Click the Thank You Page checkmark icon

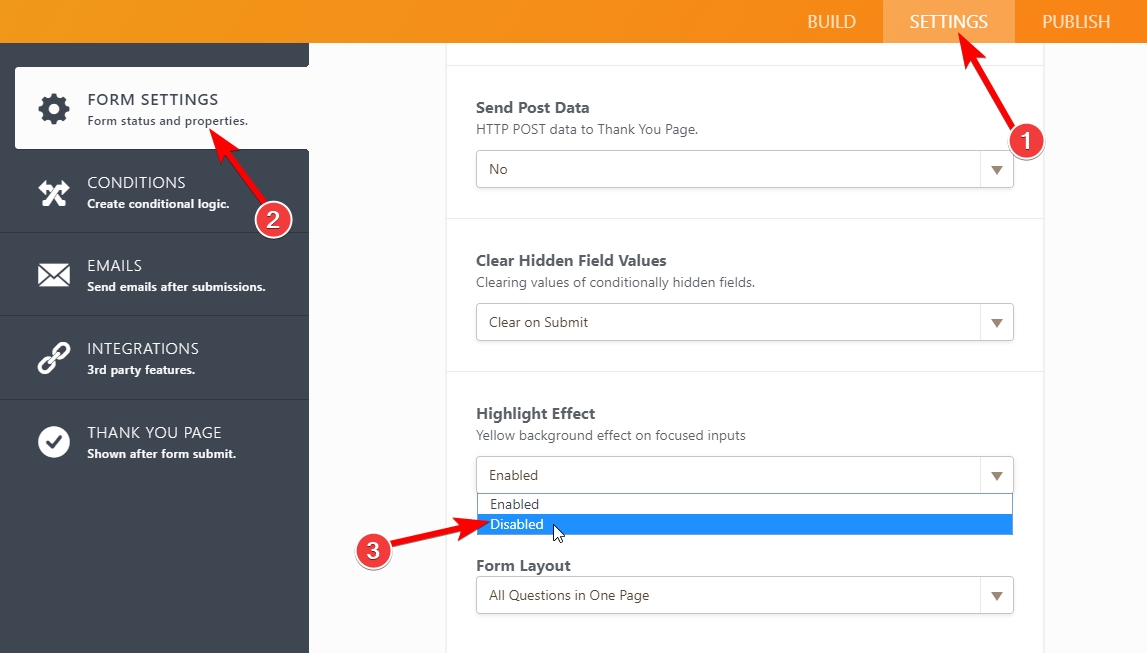(53, 441)
